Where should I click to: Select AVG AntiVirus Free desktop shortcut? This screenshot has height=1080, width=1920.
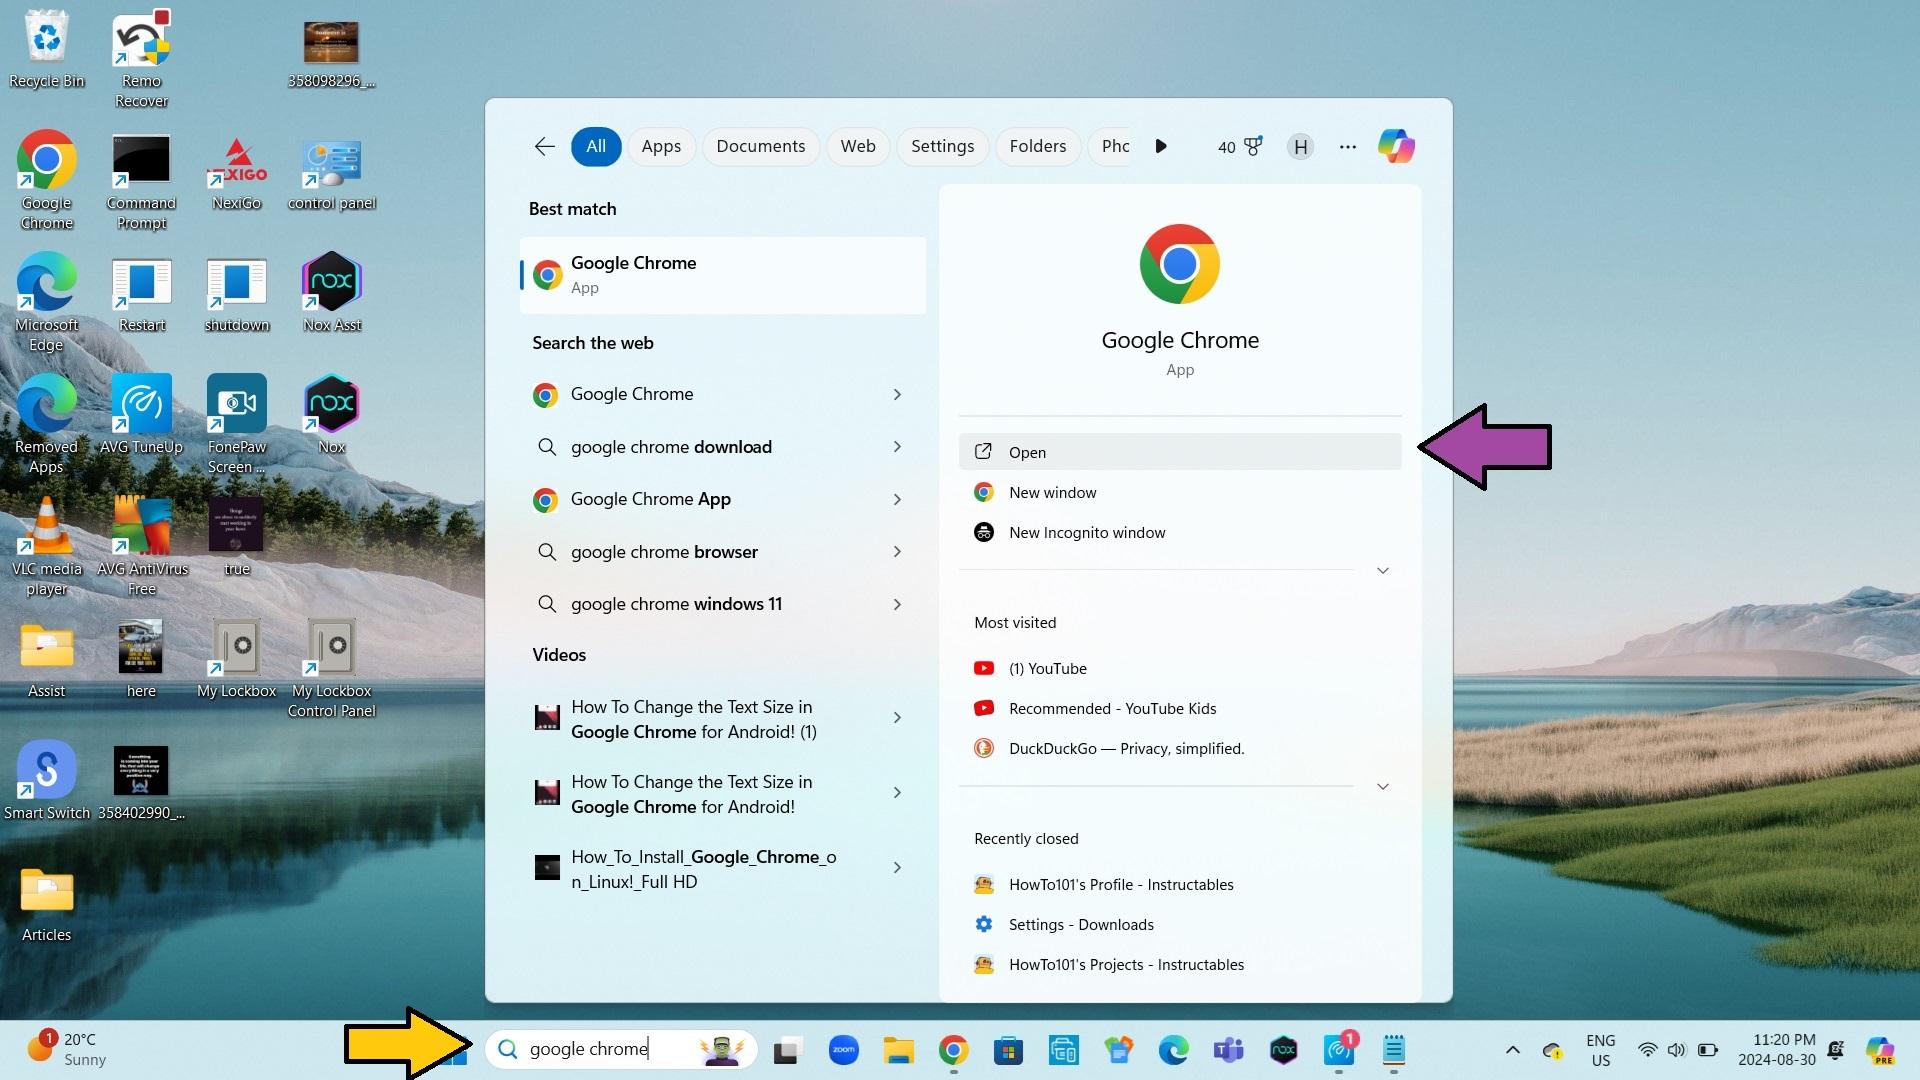point(142,547)
